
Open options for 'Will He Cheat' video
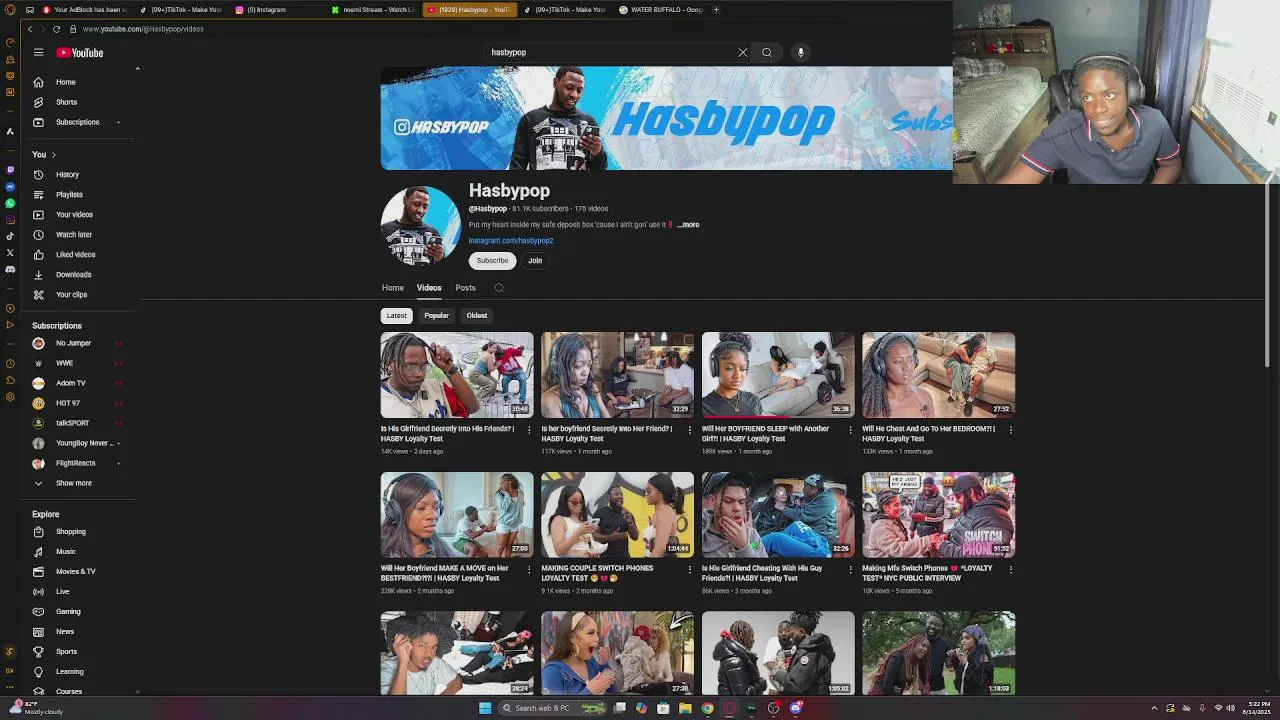[1010, 430]
